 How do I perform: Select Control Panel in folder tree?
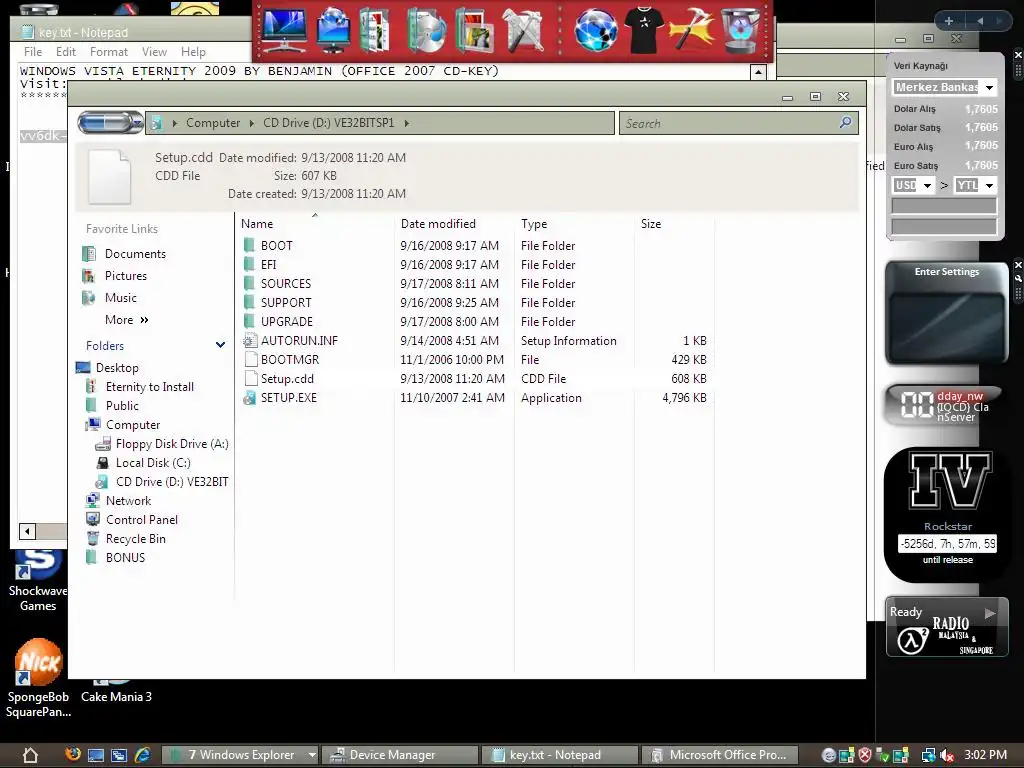pyautogui.click(x=142, y=520)
